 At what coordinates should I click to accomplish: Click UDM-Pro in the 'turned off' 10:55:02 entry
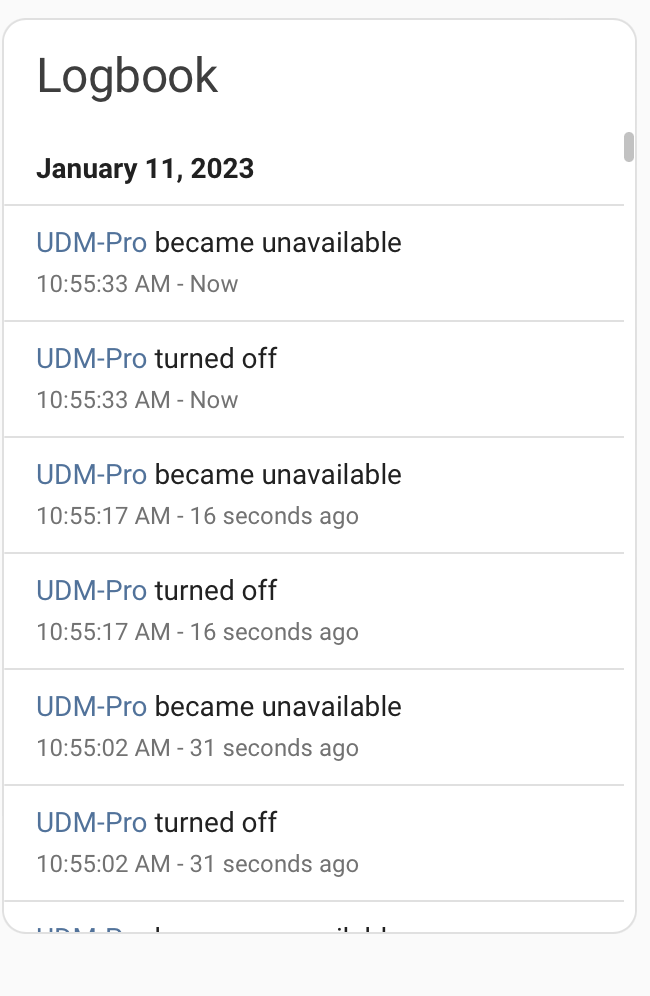point(91,822)
